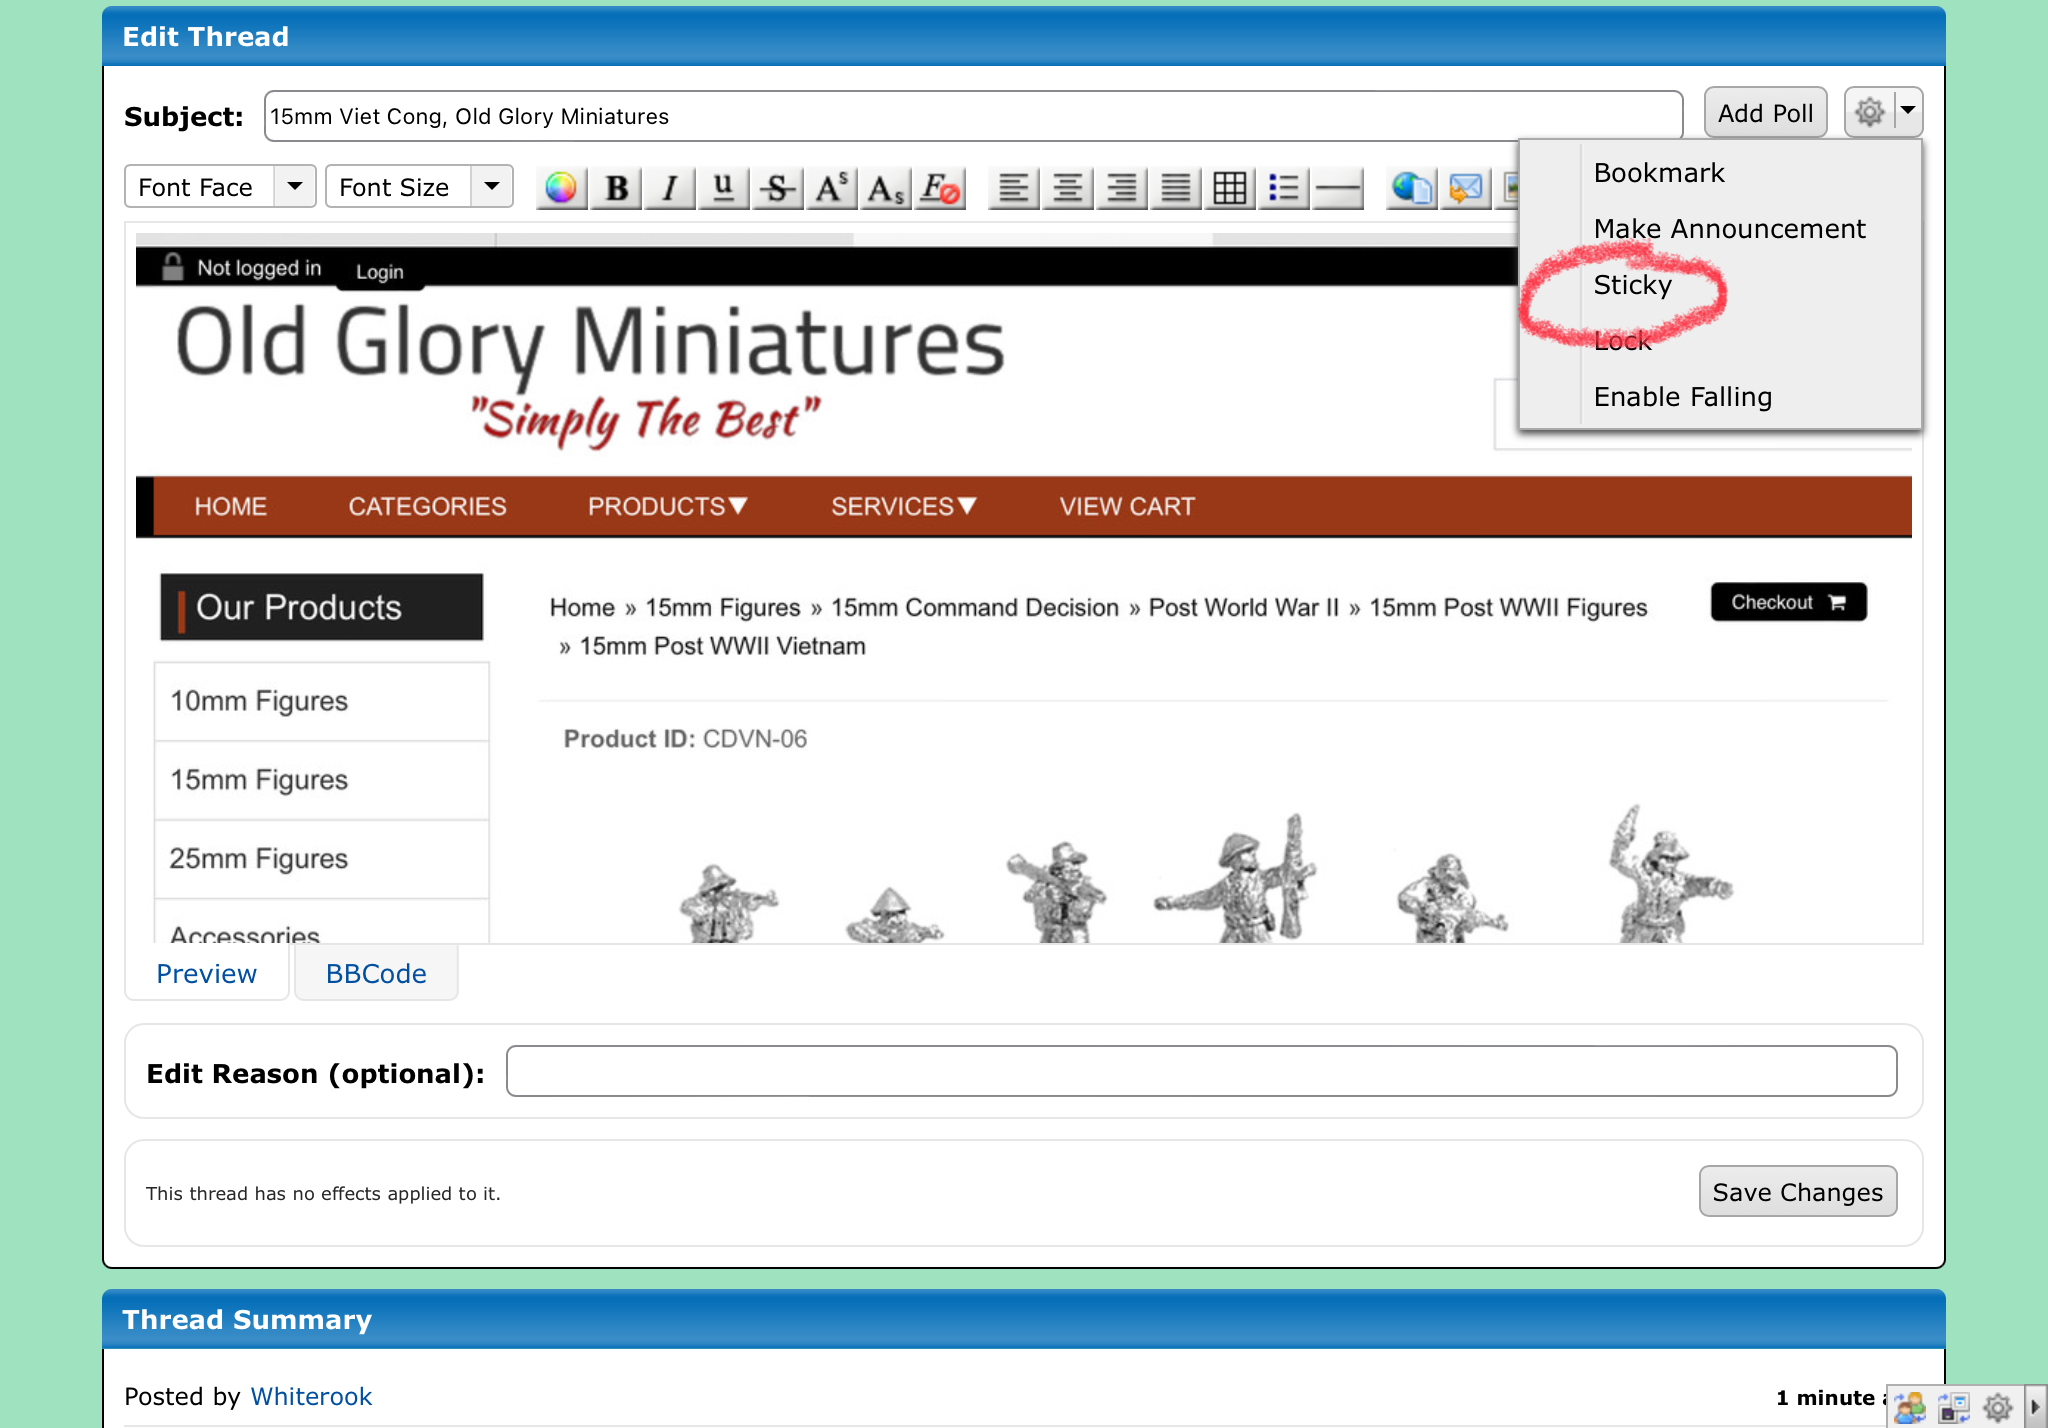Apply superscript formatting
2048x1428 pixels.
click(831, 188)
